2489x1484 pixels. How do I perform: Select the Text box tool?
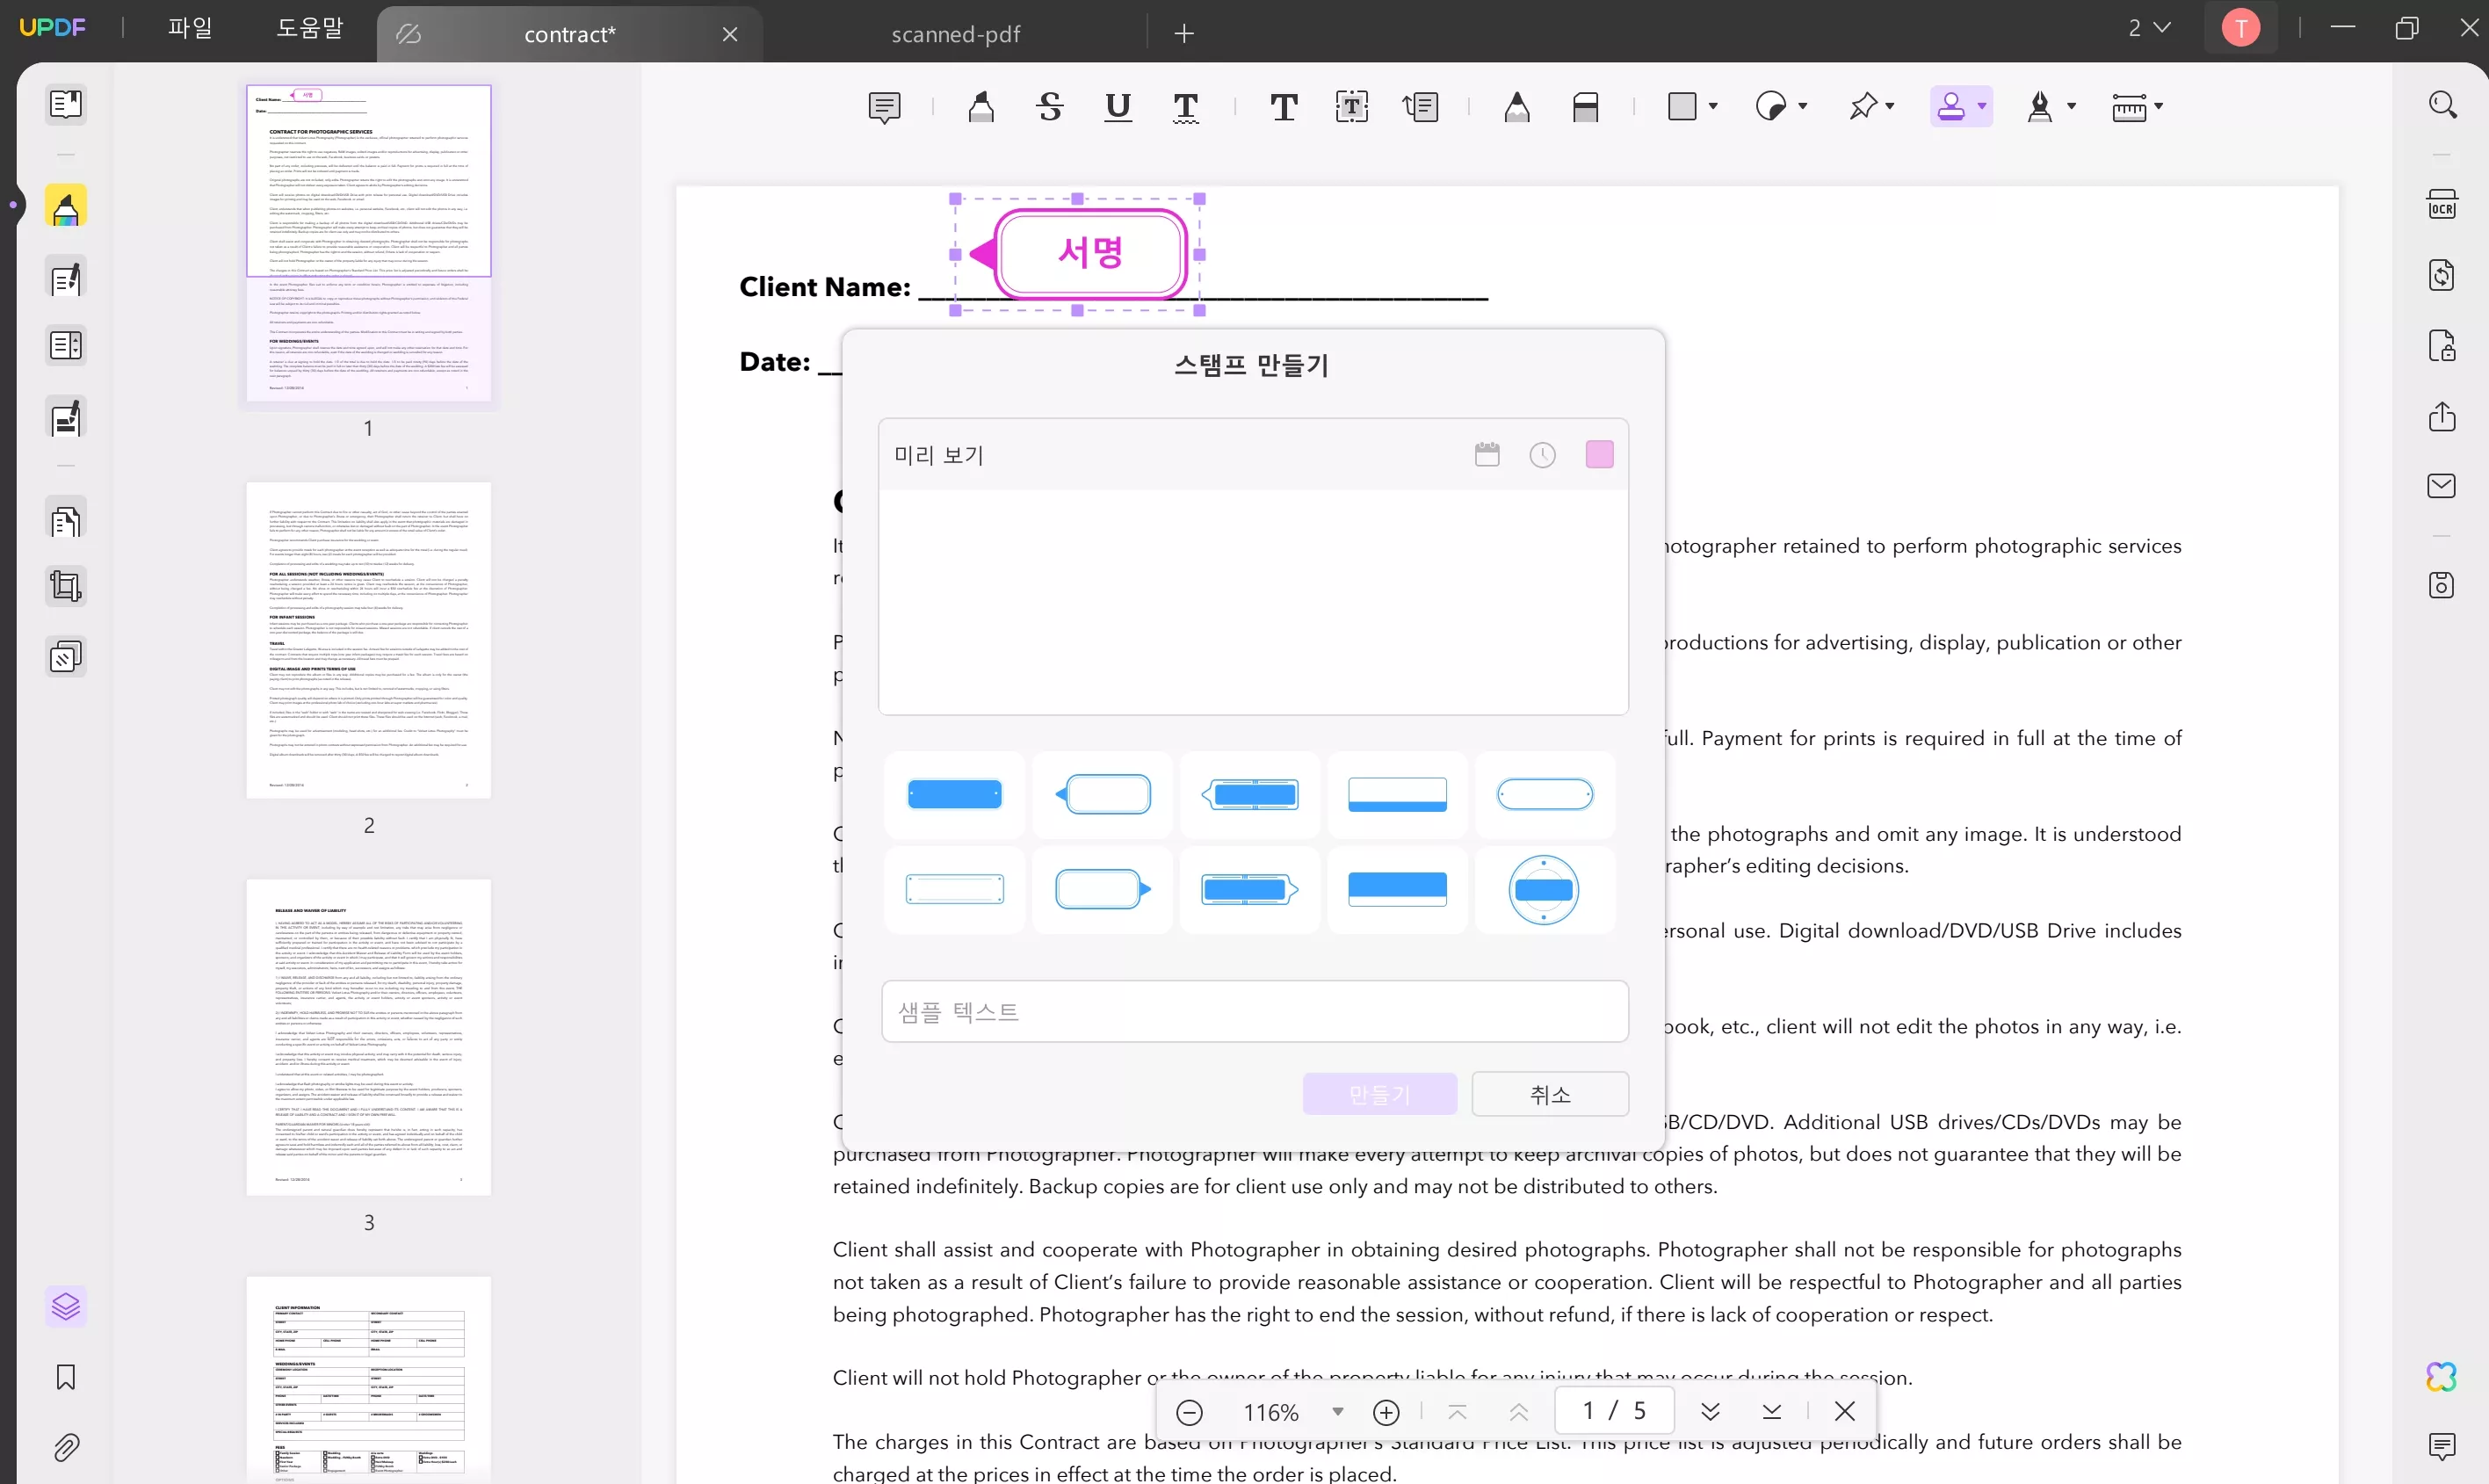(1352, 106)
